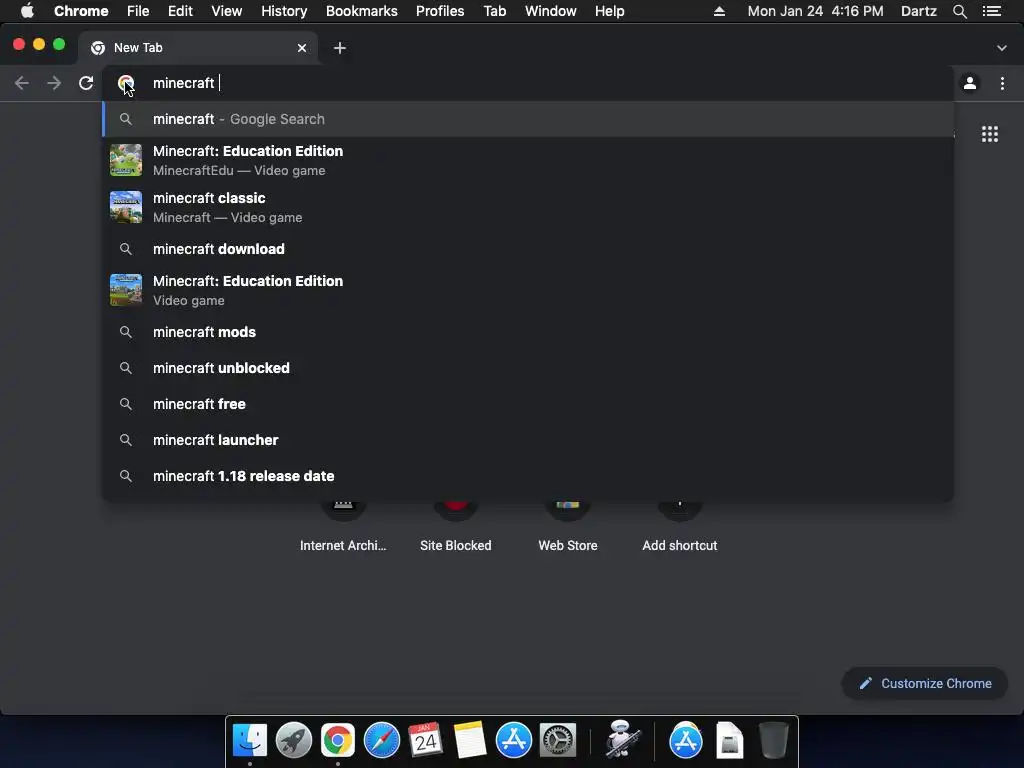Viewport: 1024px width, 768px height.
Task: Open Calendar from the Dock
Action: click(425, 740)
